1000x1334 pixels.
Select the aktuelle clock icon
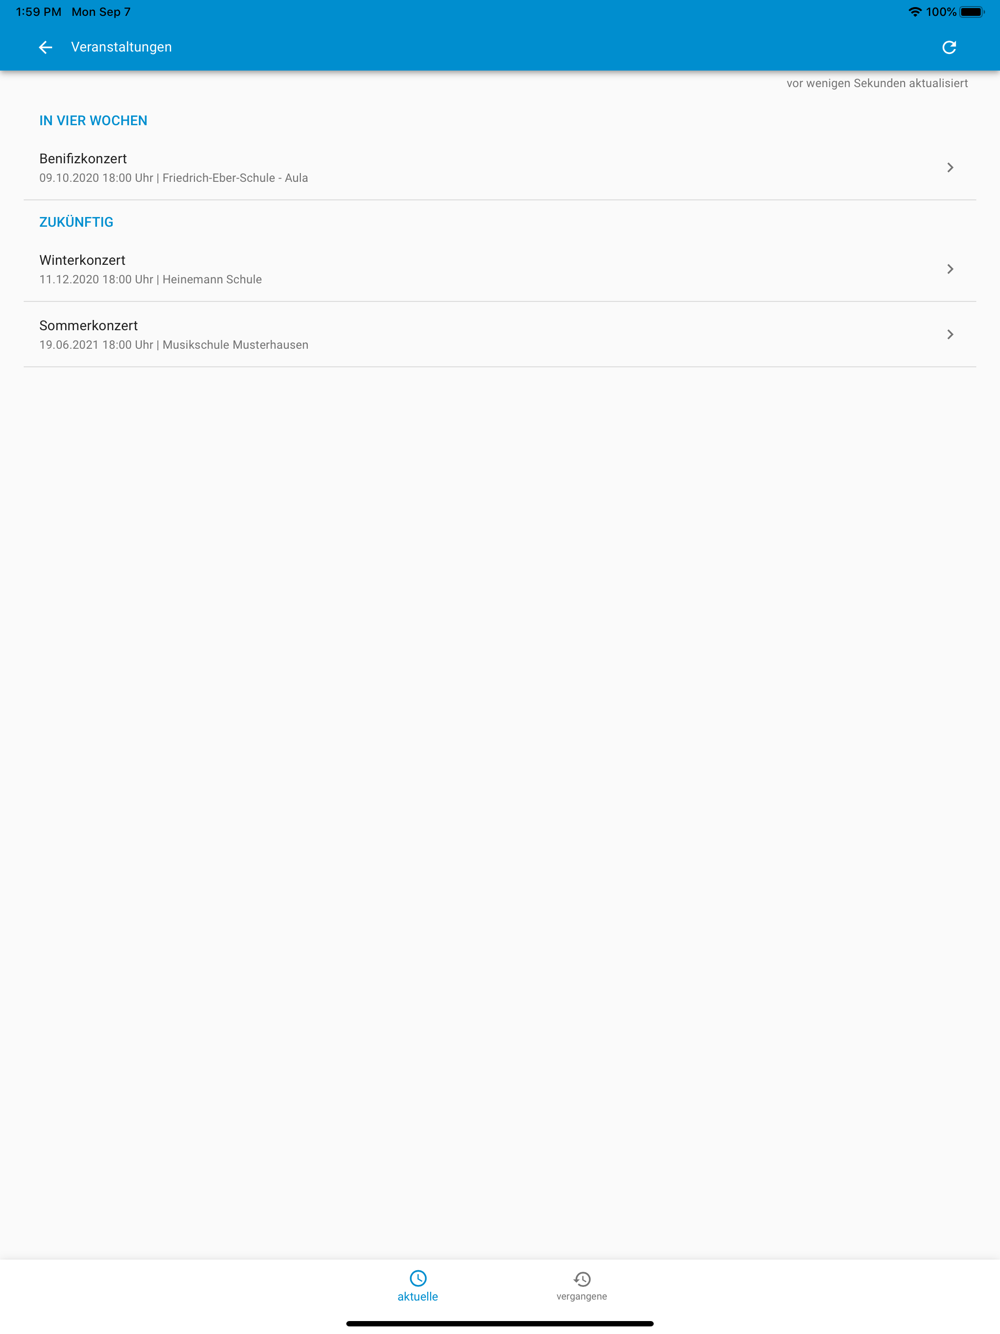click(418, 1278)
